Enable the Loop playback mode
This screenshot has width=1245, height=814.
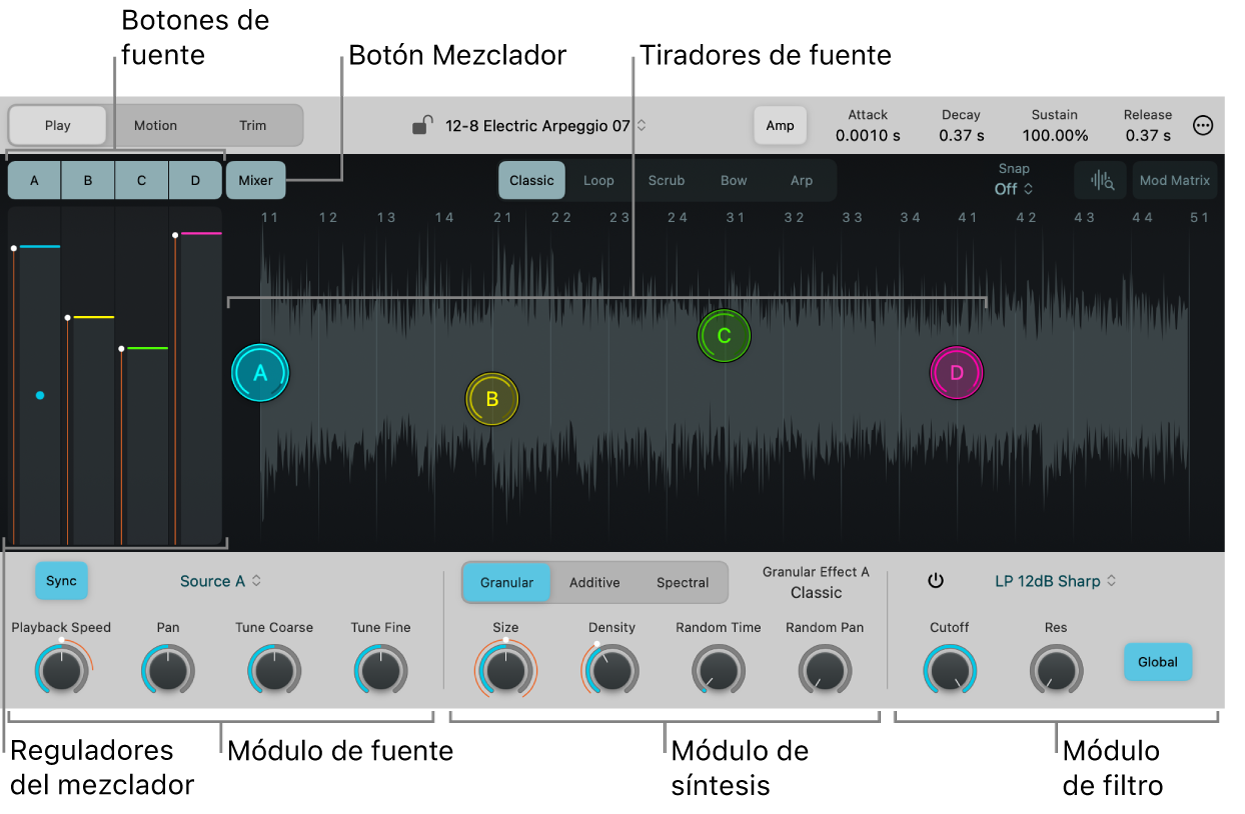pyautogui.click(x=599, y=181)
